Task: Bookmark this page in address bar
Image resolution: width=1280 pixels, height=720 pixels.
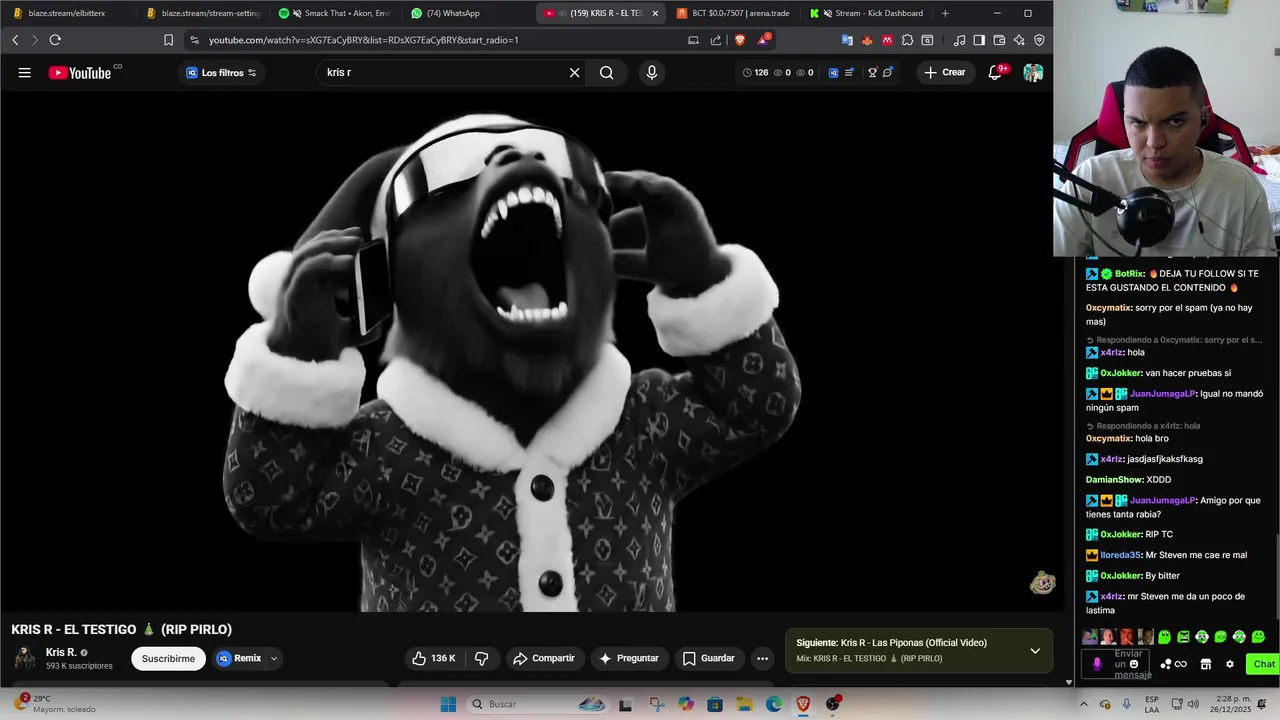Action: pyautogui.click(x=168, y=40)
